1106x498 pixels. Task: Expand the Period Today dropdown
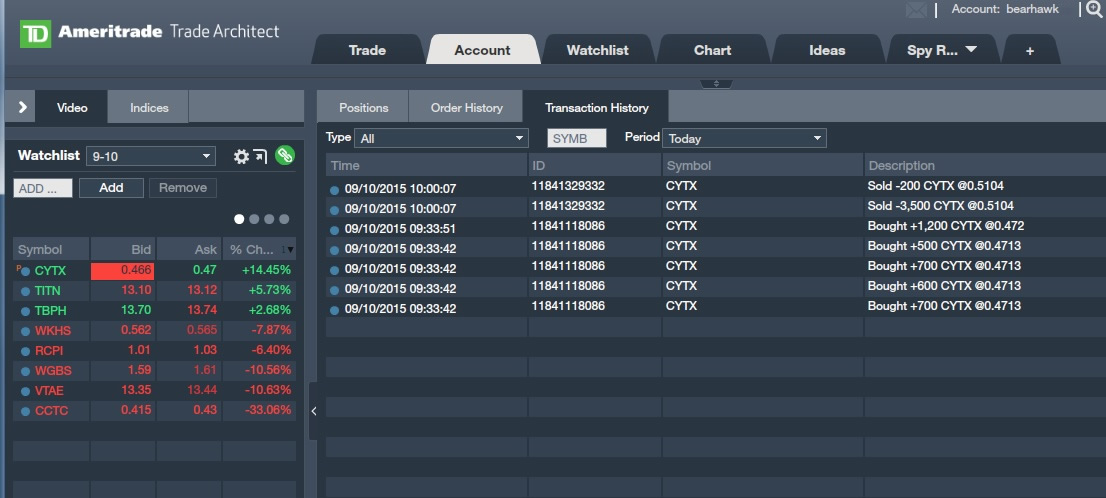pyautogui.click(x=745, y=138)
